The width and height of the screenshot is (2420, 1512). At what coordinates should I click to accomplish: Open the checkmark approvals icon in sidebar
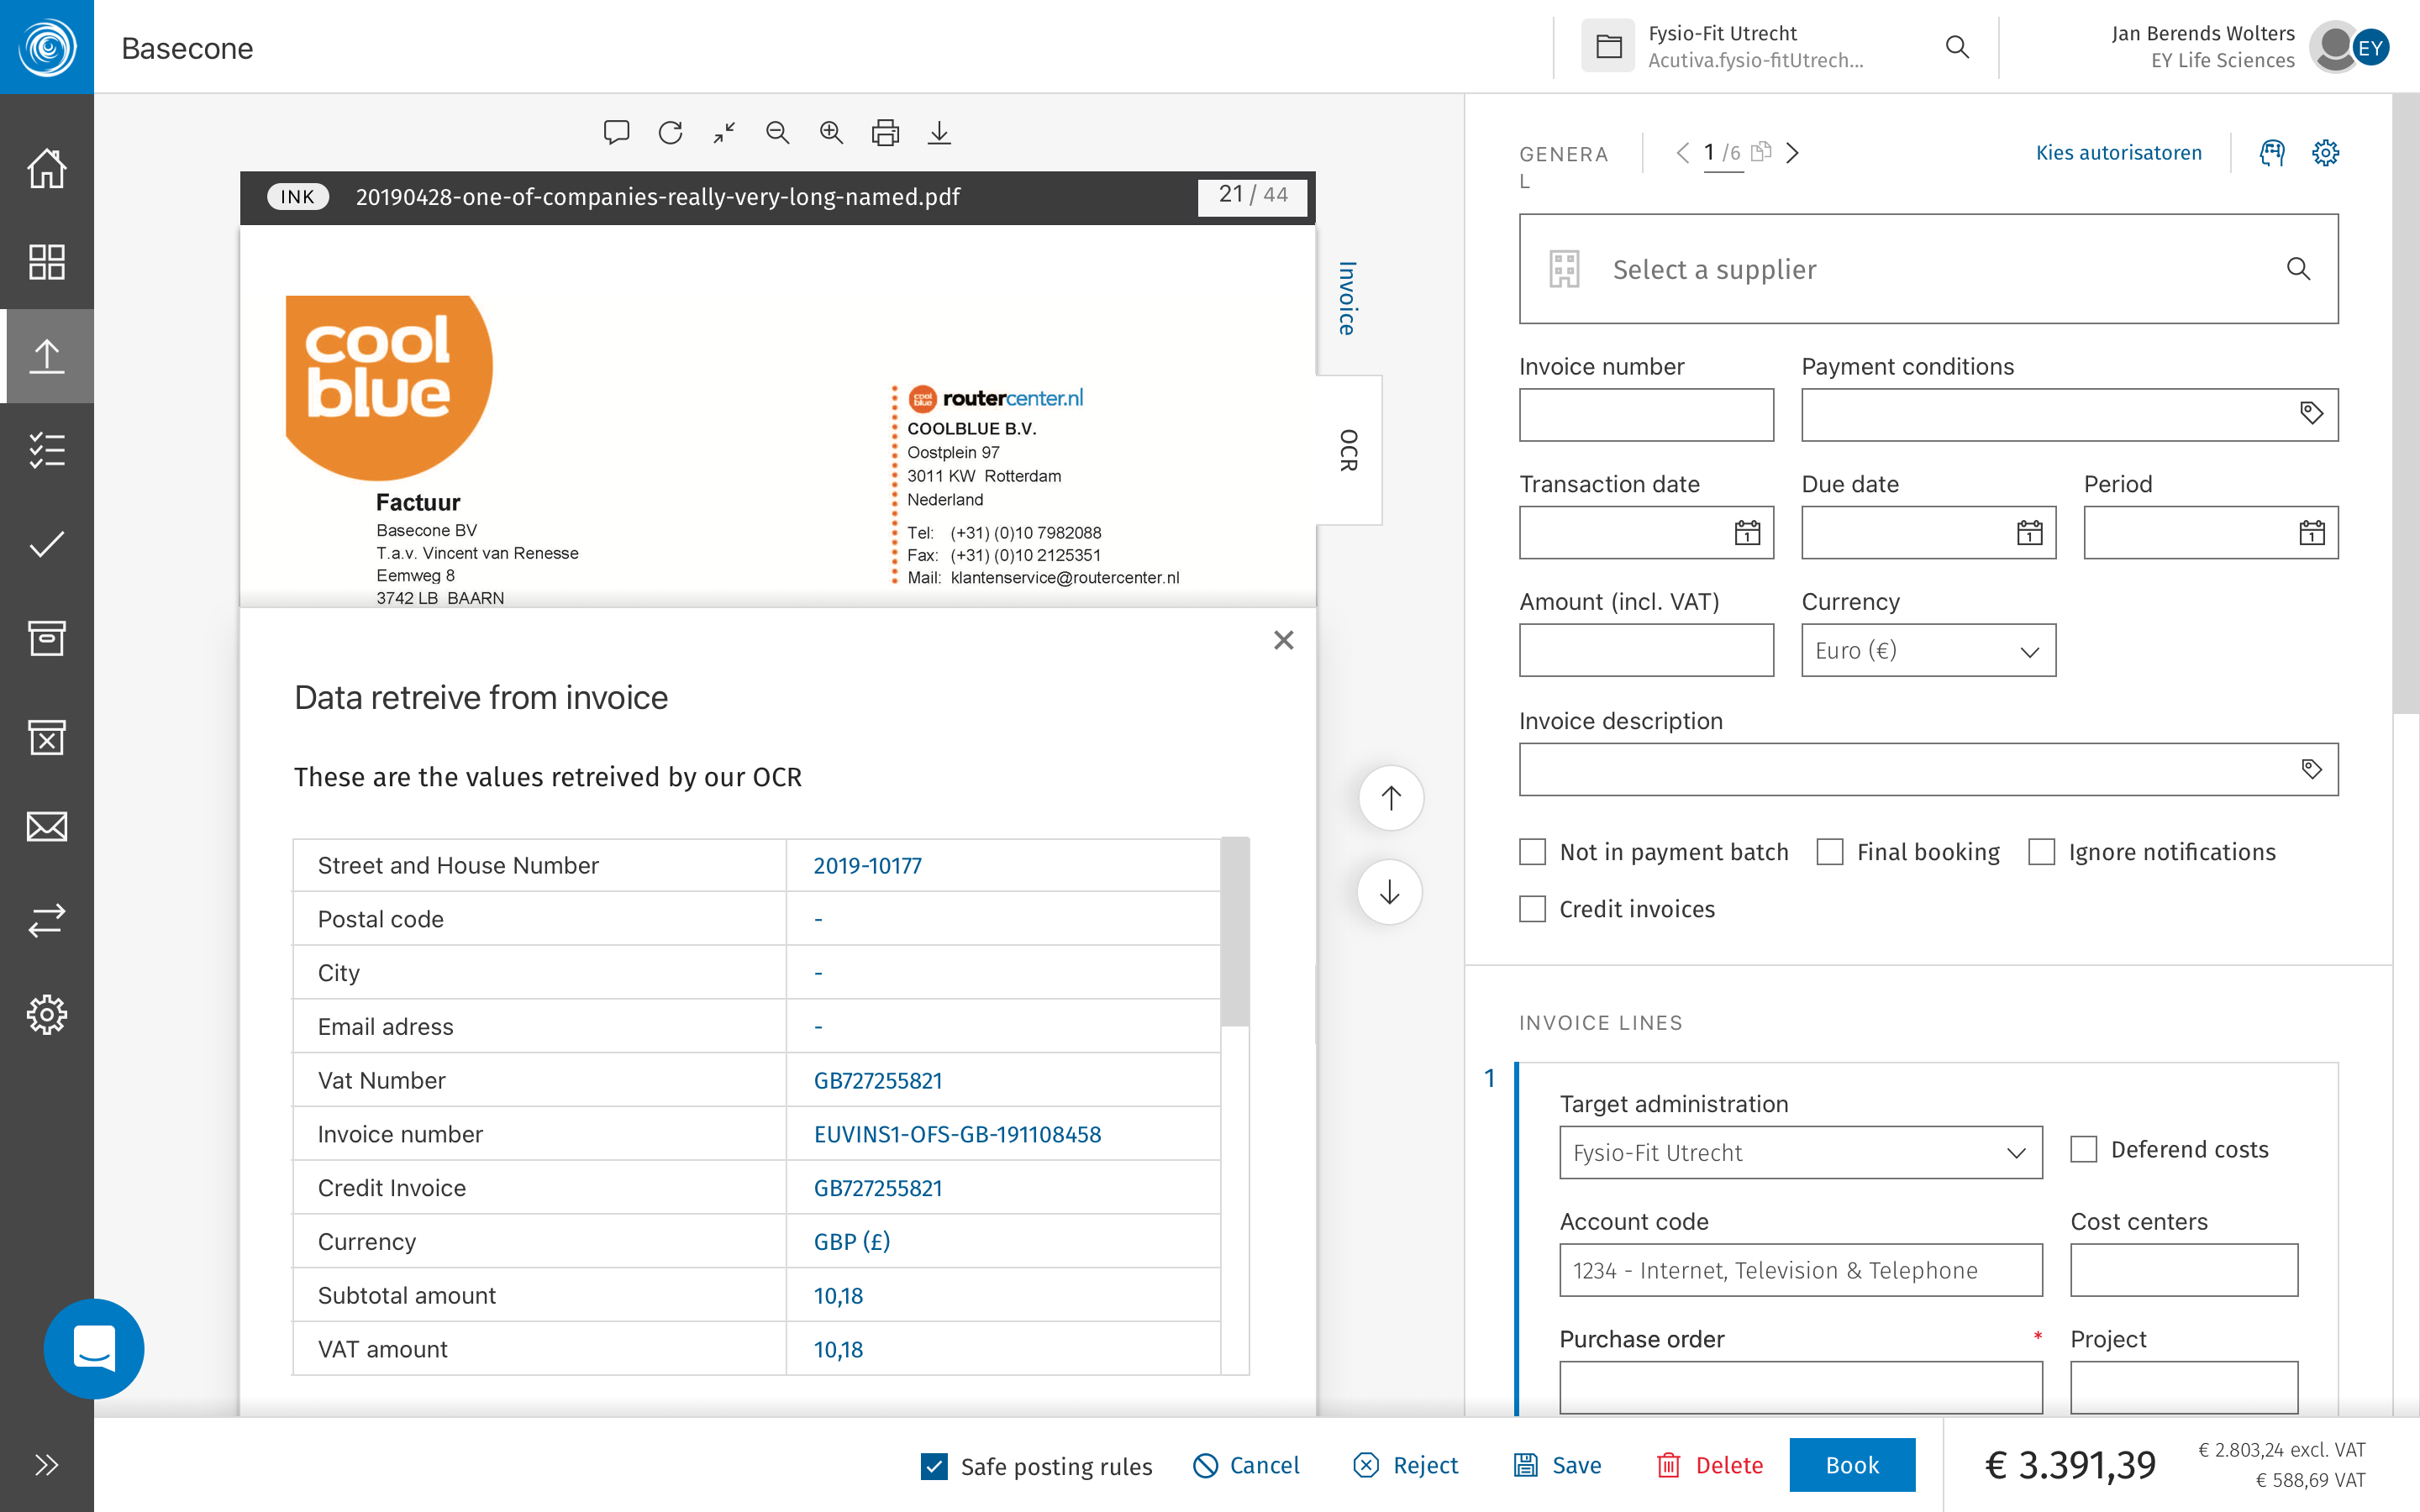(47, 544)
